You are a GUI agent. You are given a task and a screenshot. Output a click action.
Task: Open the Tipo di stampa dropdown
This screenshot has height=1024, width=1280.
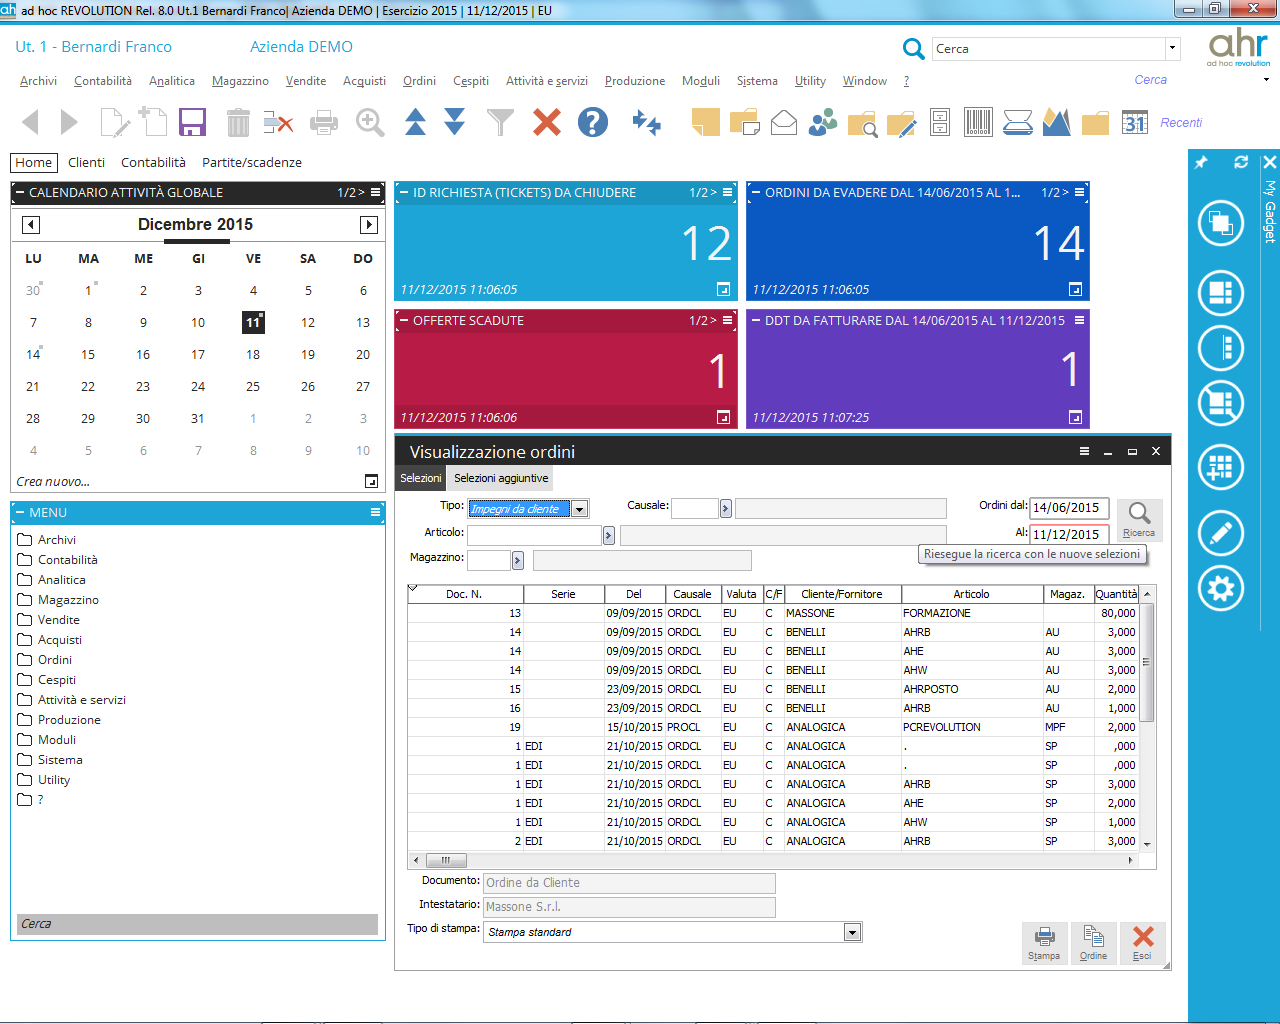point(852,932)
